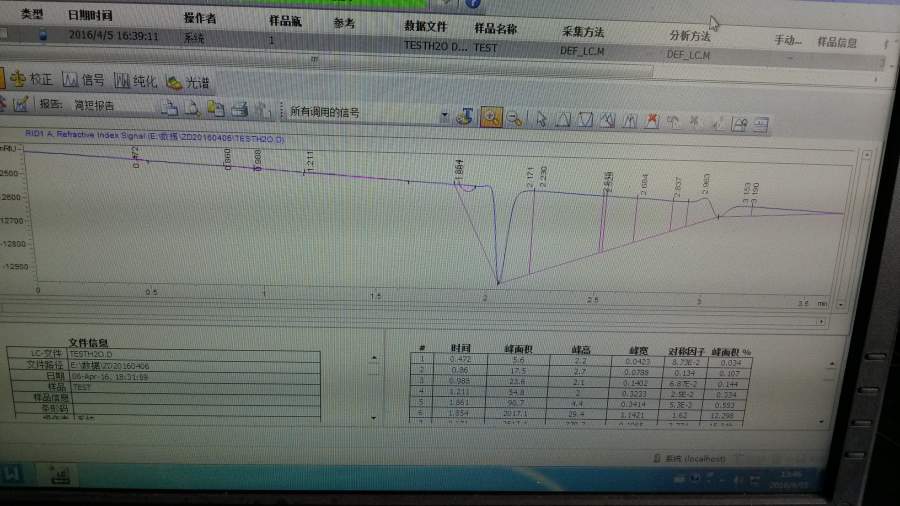The width and height of the screenshot is (900, 506).
Task: Select the zoom-in magnifier tool
Action: click(491, 117)
